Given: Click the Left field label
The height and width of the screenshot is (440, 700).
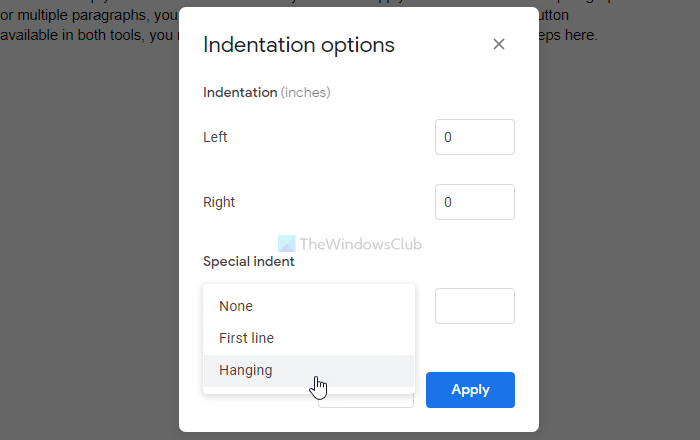Looking at the screenshot, I should coord(215,137).
